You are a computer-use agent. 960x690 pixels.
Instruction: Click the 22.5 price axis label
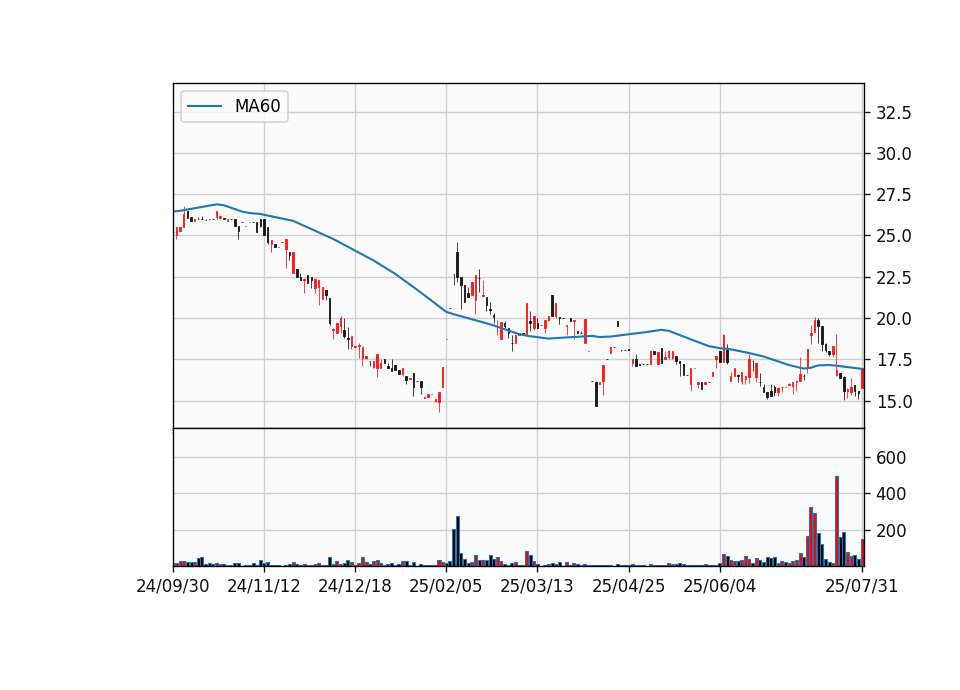894,278
